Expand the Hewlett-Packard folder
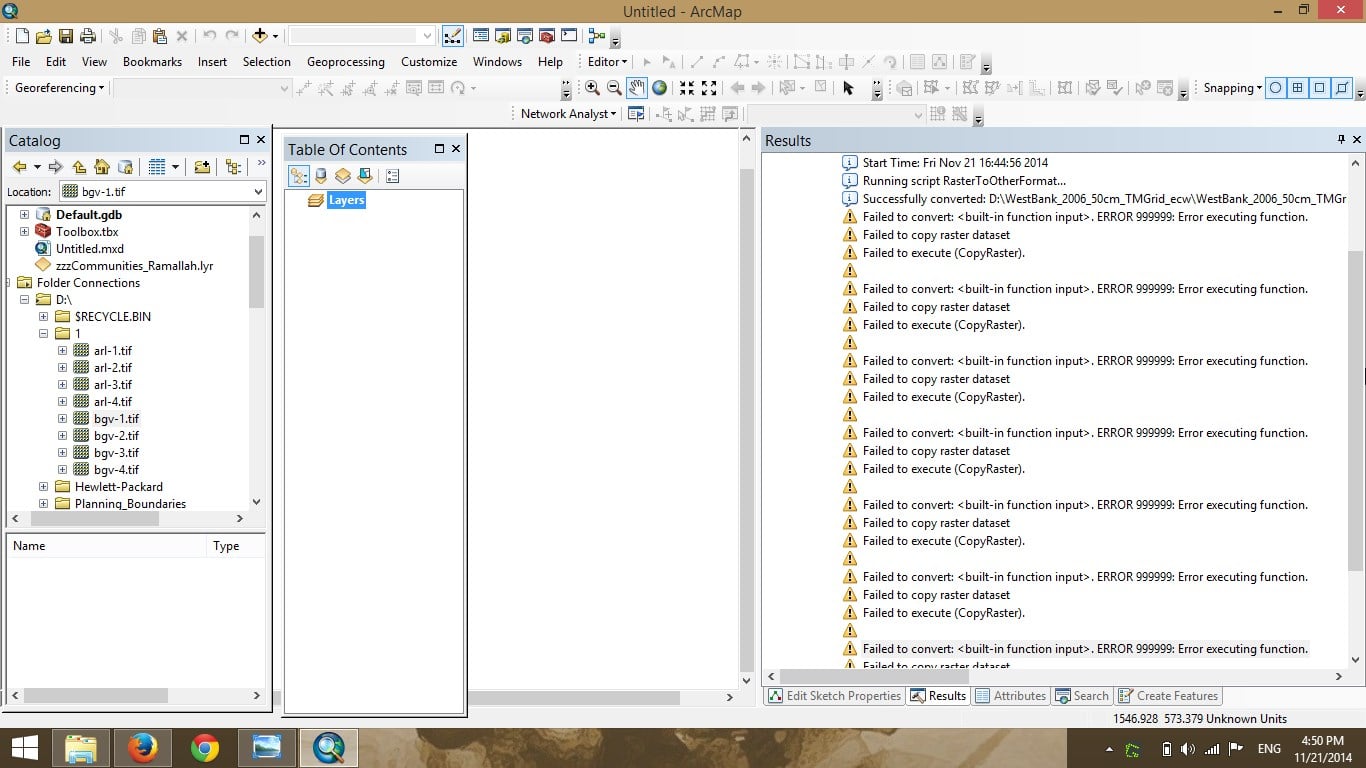Image resolution: width=1366 pixels, height=768 pixels. click(44, 487)
